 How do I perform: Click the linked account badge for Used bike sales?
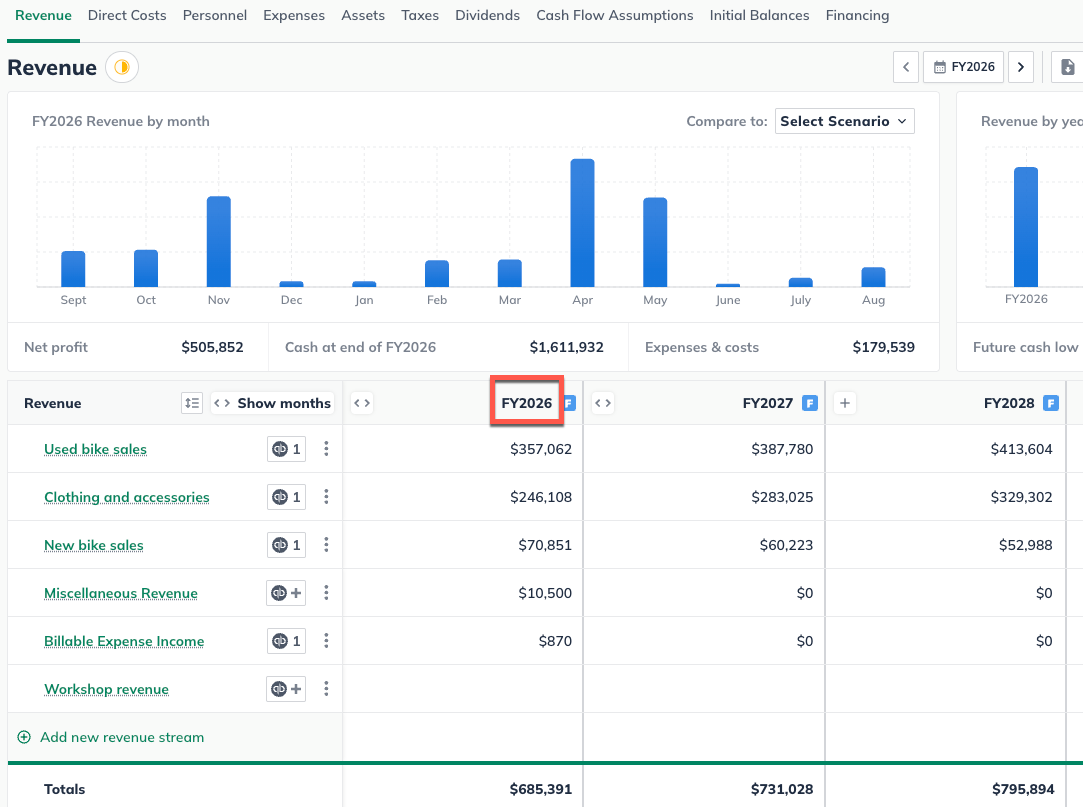(x=287, y=449)
